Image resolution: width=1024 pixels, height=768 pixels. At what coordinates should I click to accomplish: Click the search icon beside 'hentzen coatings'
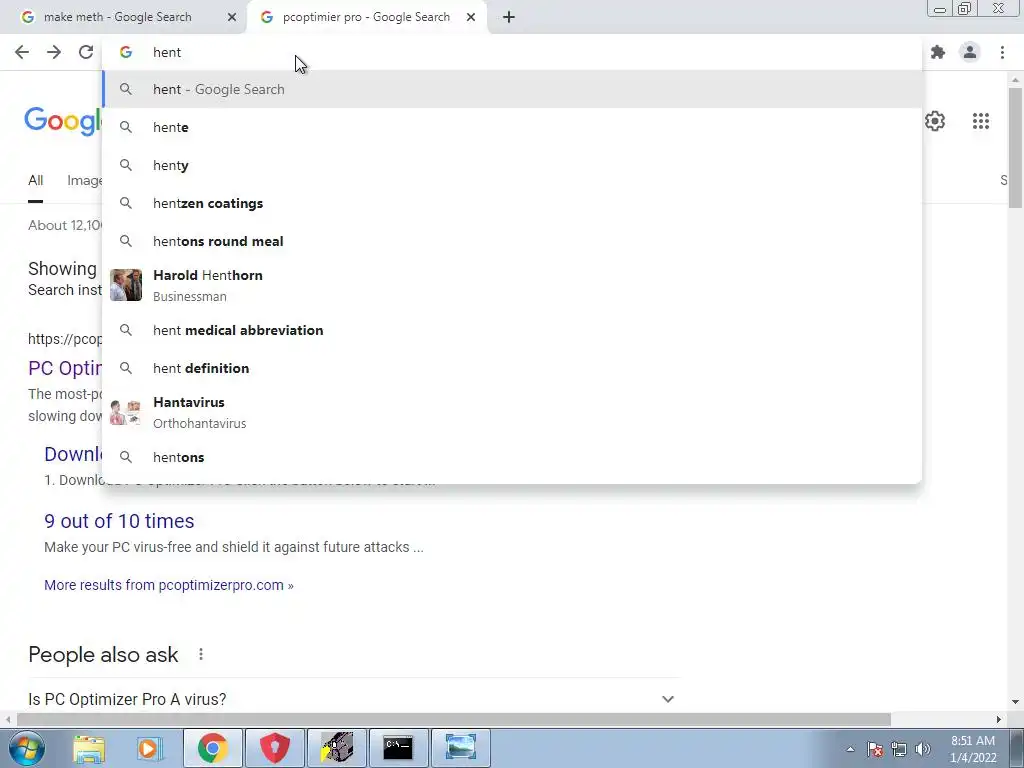point(125,203)
